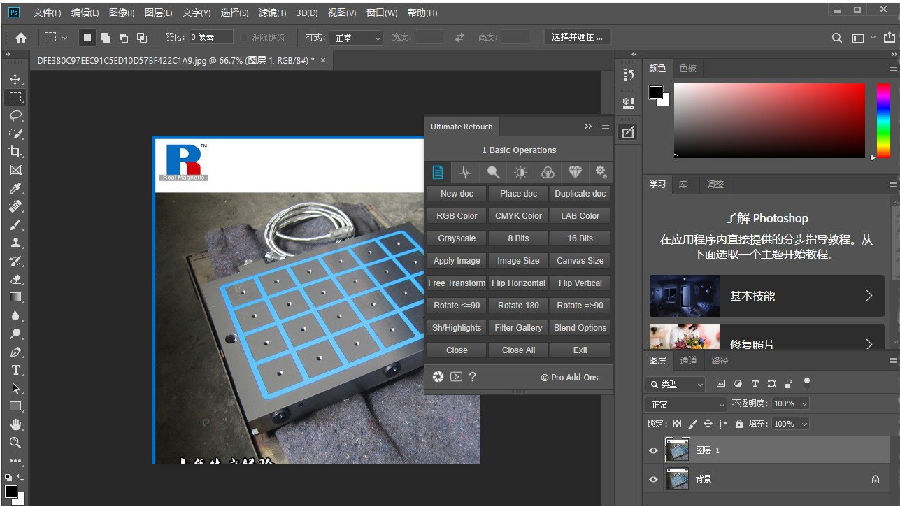Select the Gradient tool
900x506 pixels.
pos(15,297)
